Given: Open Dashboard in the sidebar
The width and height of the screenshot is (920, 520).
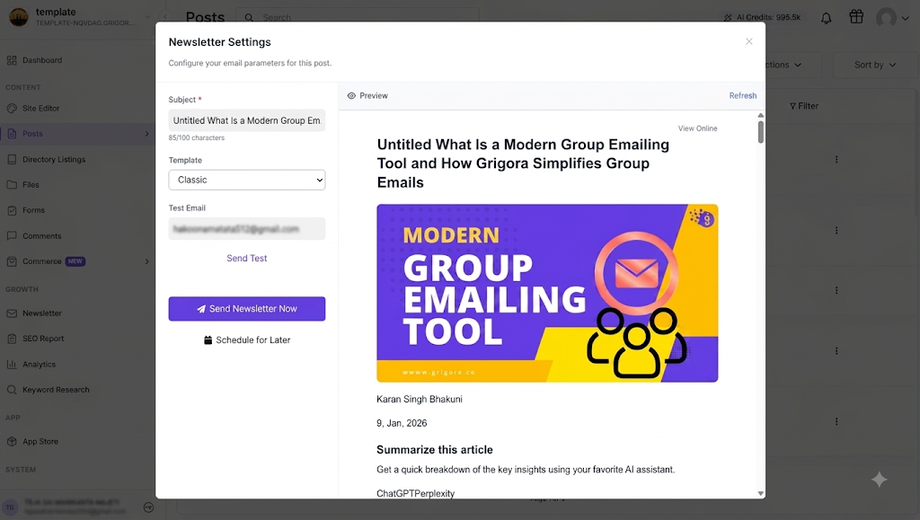Looking at the screenshot, I should tap(42, 60).
